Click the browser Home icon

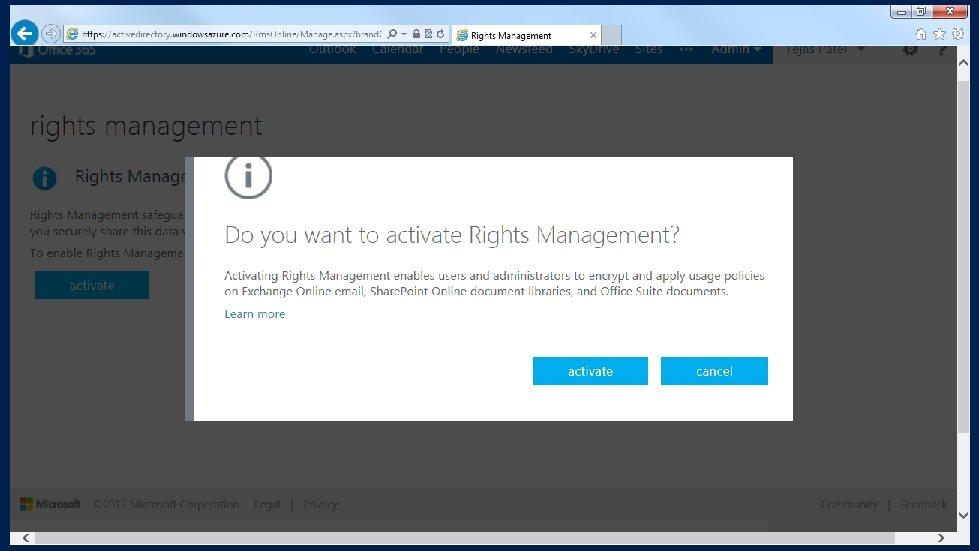tap(920, 34)
